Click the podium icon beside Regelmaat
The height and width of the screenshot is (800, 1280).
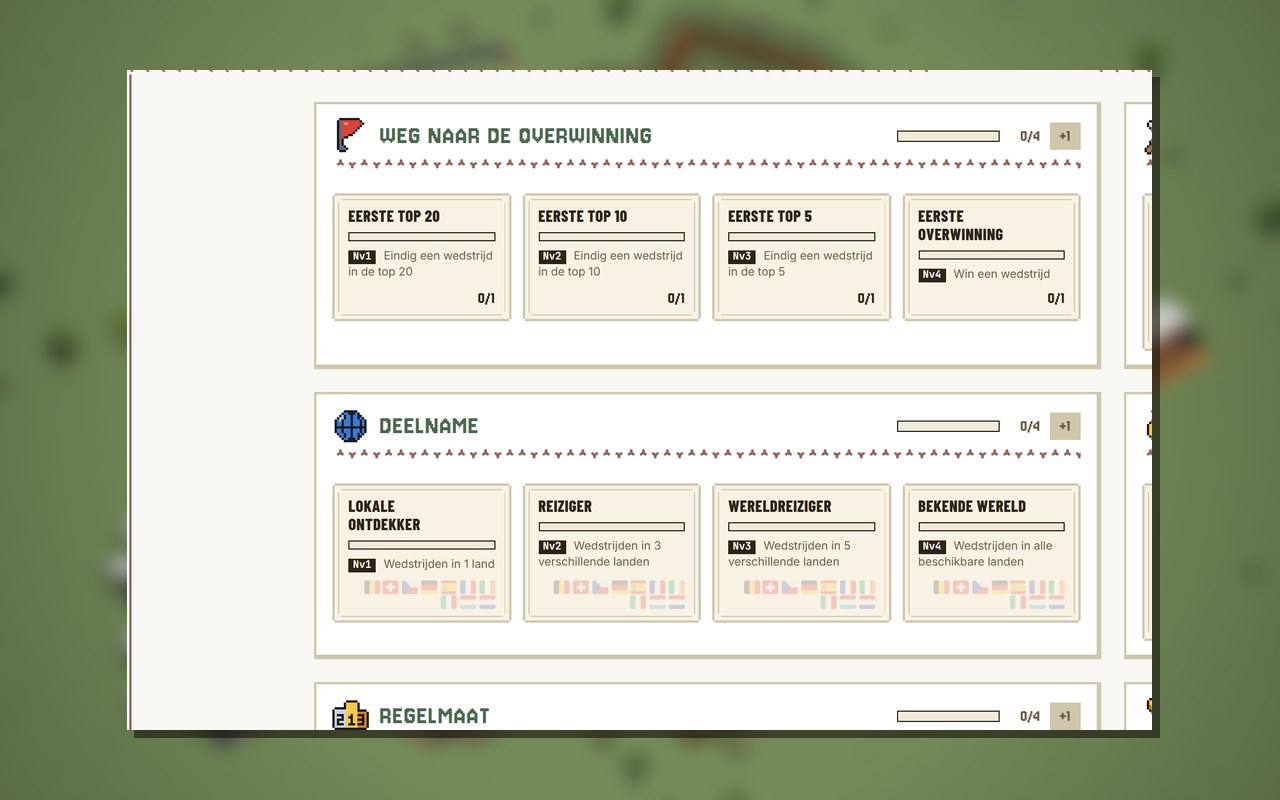coord(350,715)
